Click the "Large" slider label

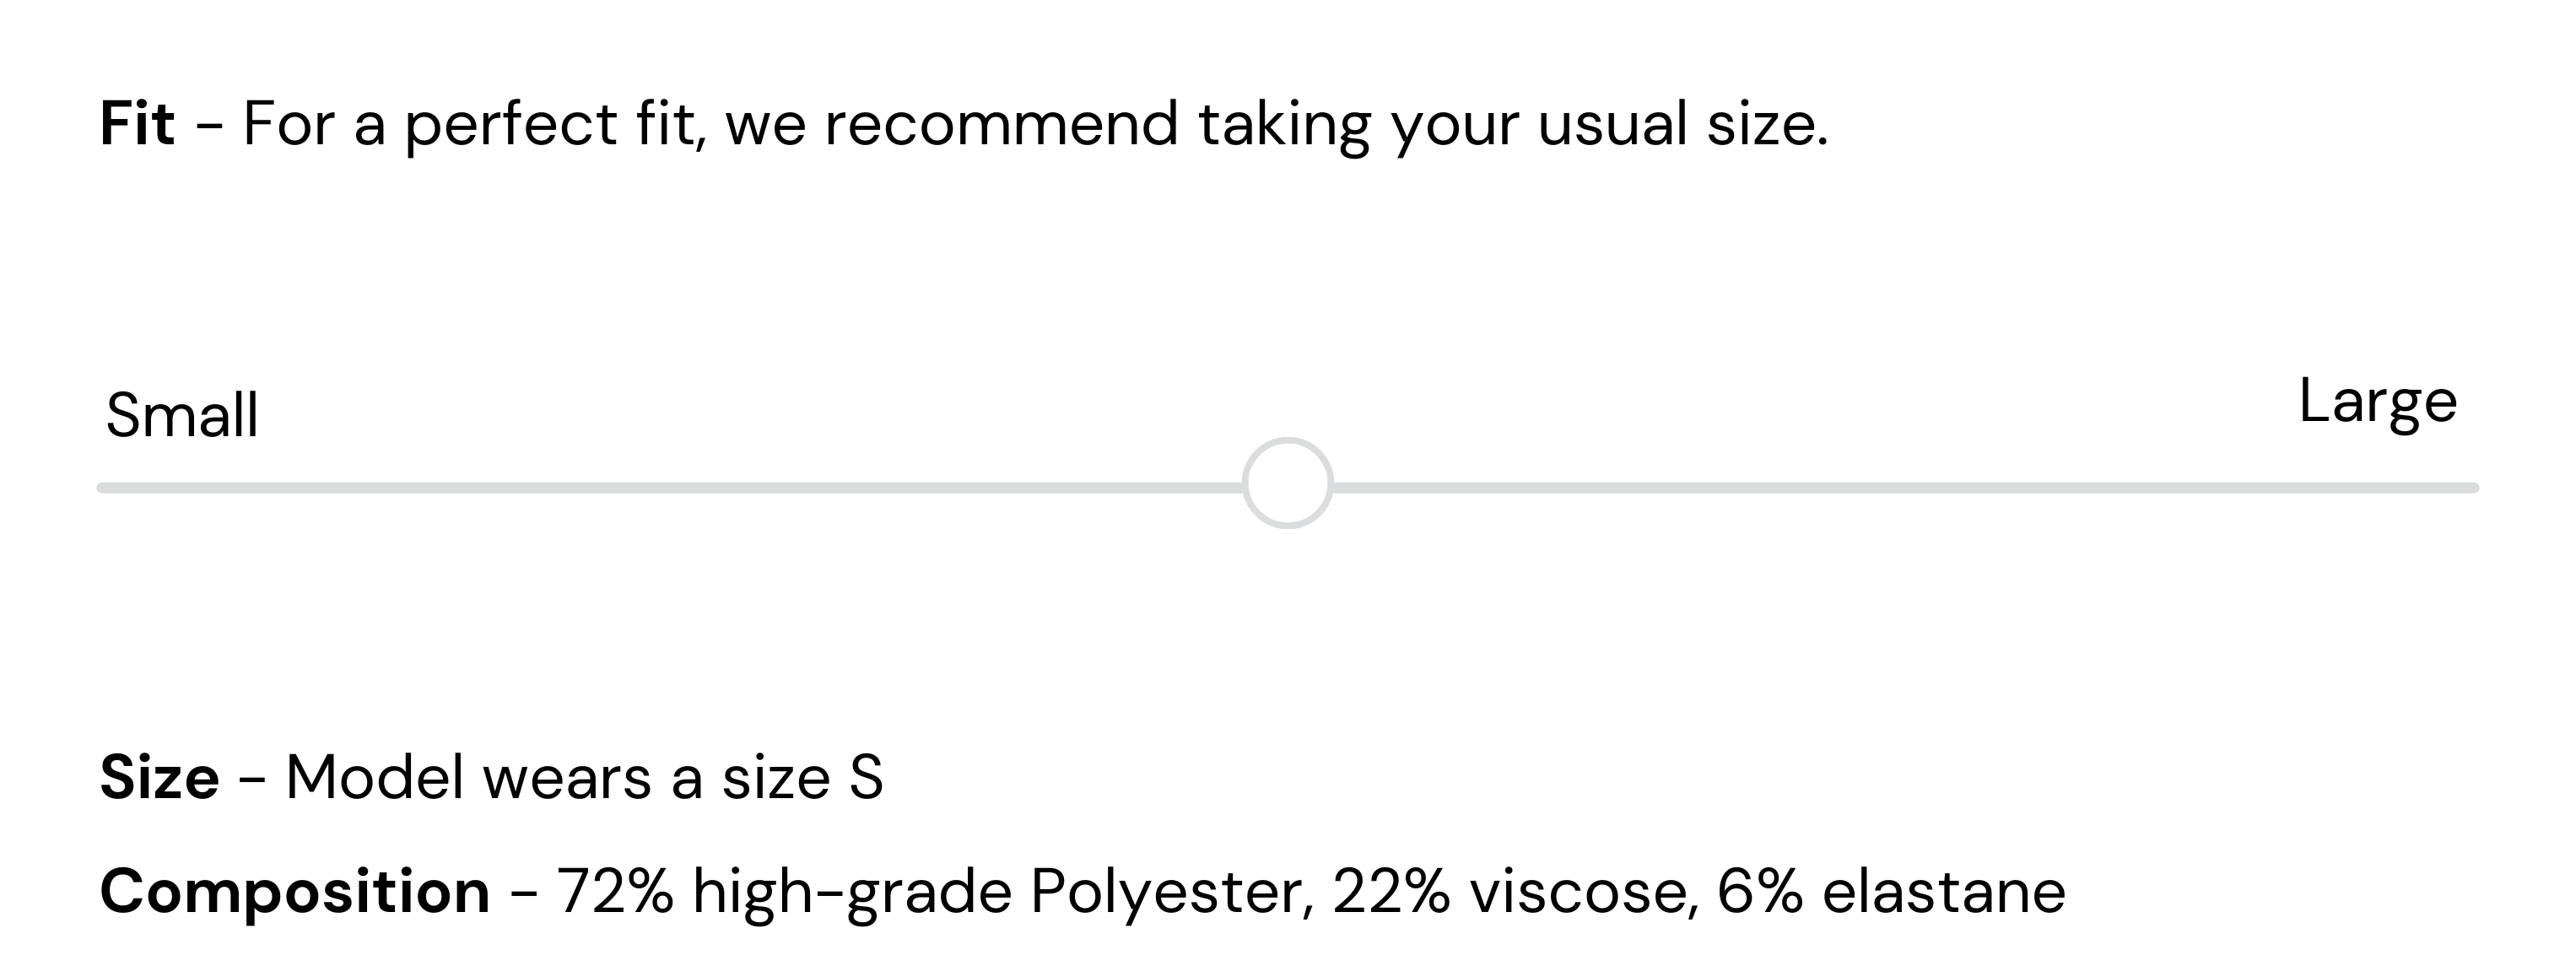click(x=2377, y=401)
